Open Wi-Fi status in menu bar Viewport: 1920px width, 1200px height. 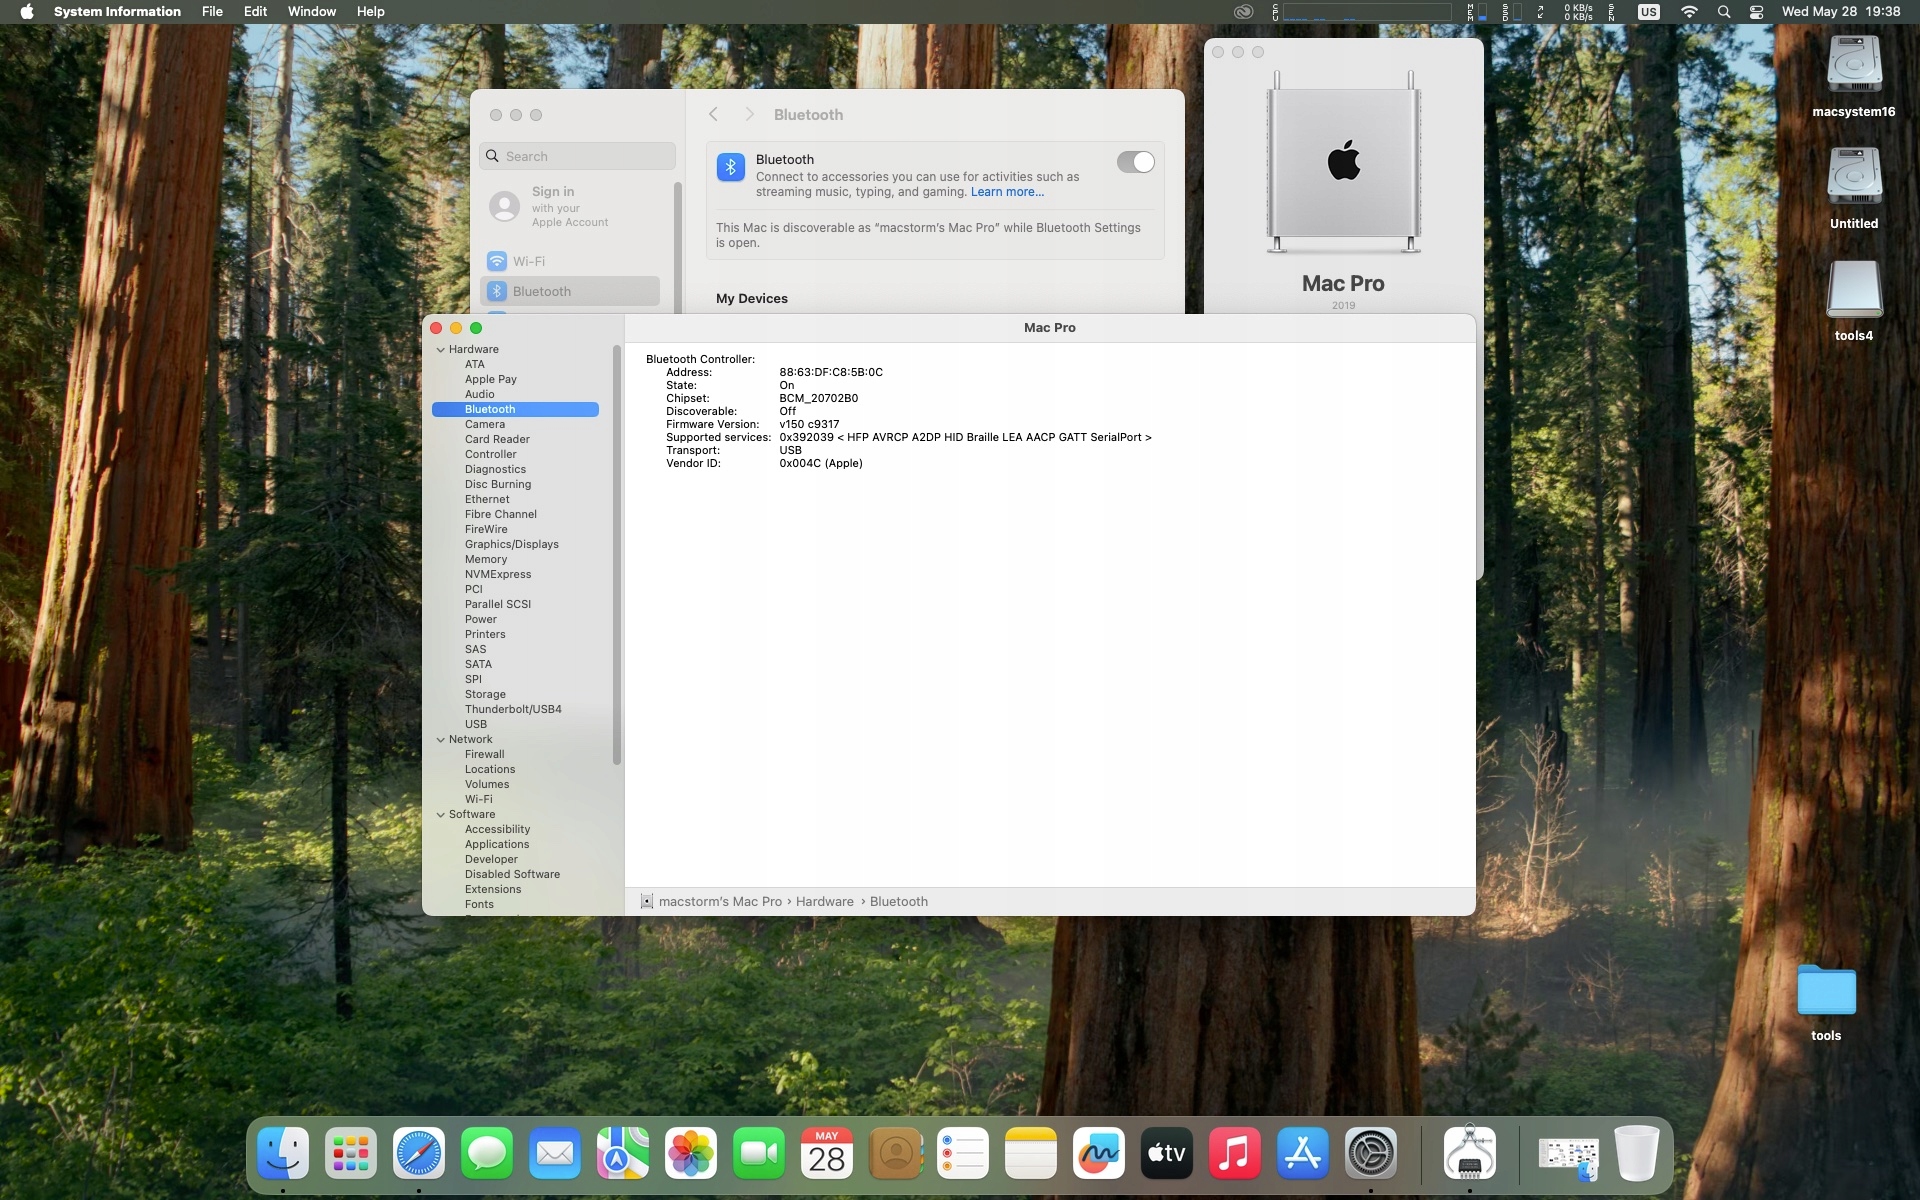pos(1689,12)
